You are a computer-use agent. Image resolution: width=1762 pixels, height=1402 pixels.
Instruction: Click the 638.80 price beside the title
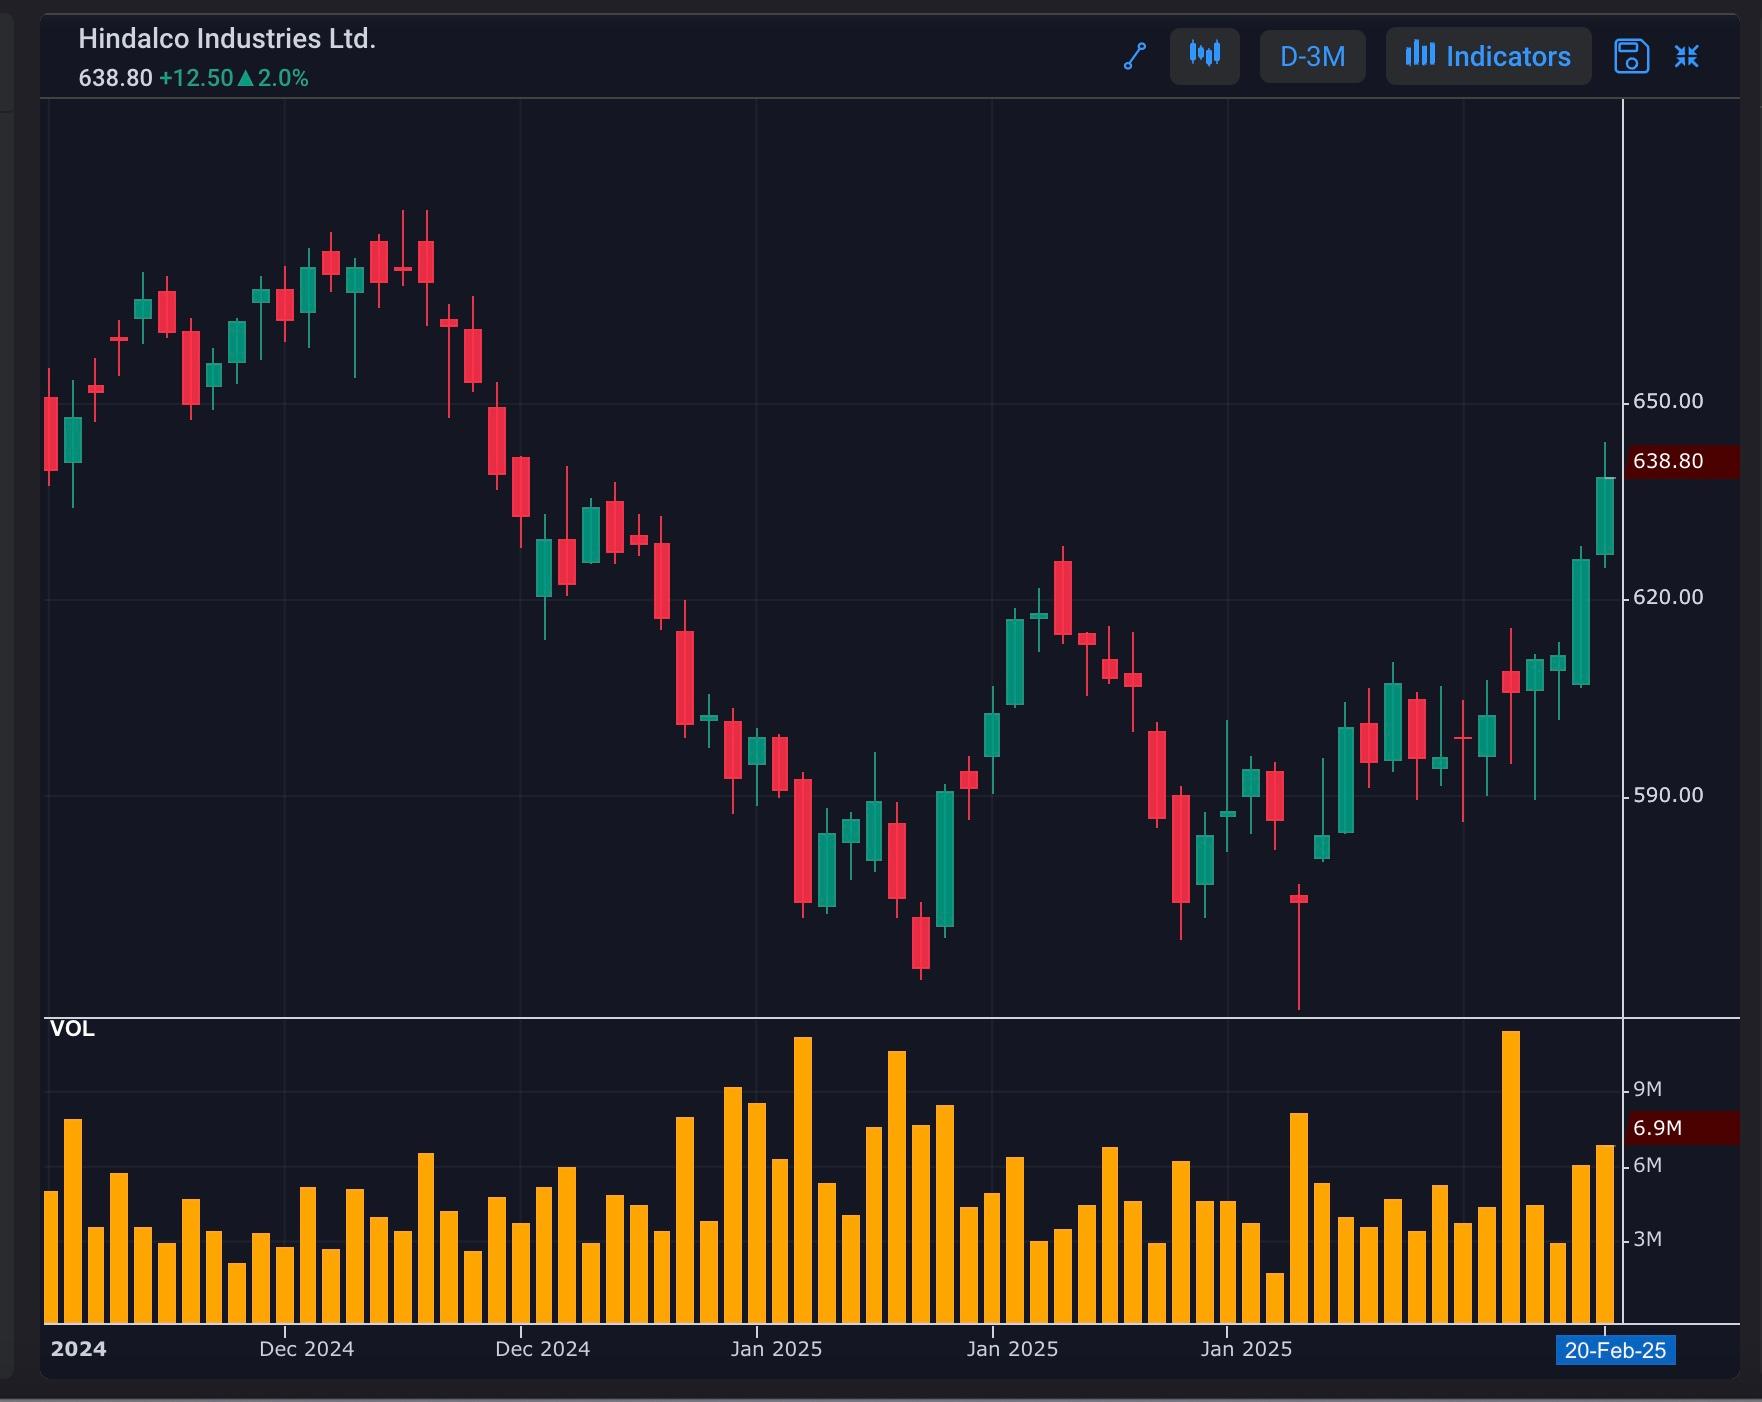(x=116, y=78)
